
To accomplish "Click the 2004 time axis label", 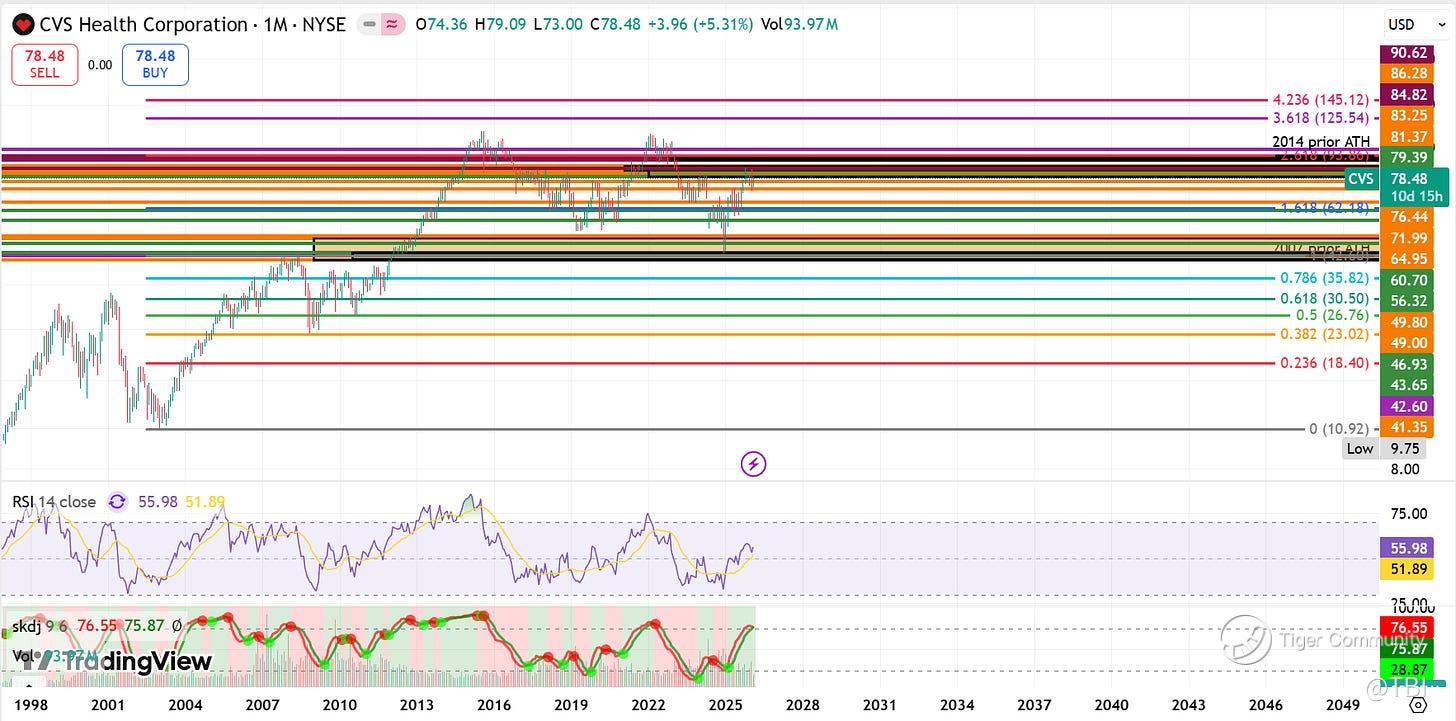I will click(185, 705).
